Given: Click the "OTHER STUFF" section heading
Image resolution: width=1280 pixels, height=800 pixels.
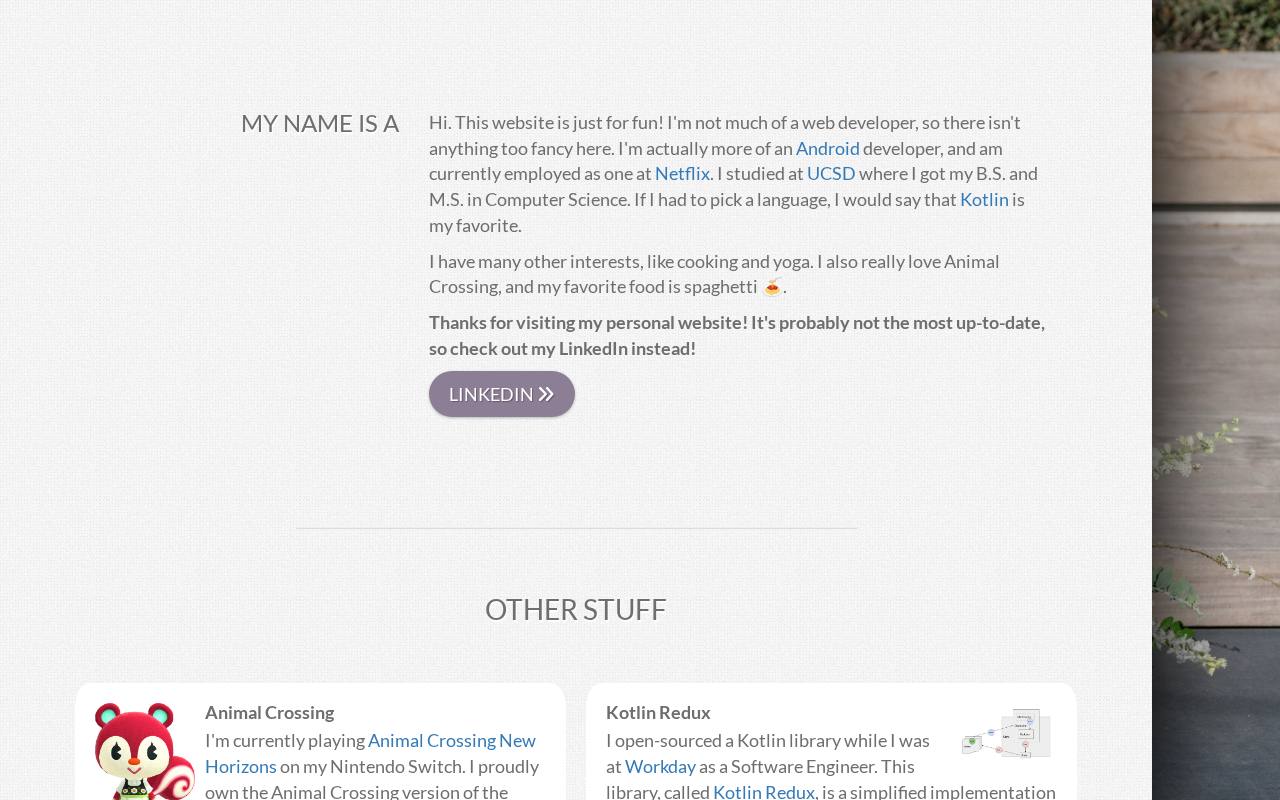Looking at the screenshot, I should [575, 609].
